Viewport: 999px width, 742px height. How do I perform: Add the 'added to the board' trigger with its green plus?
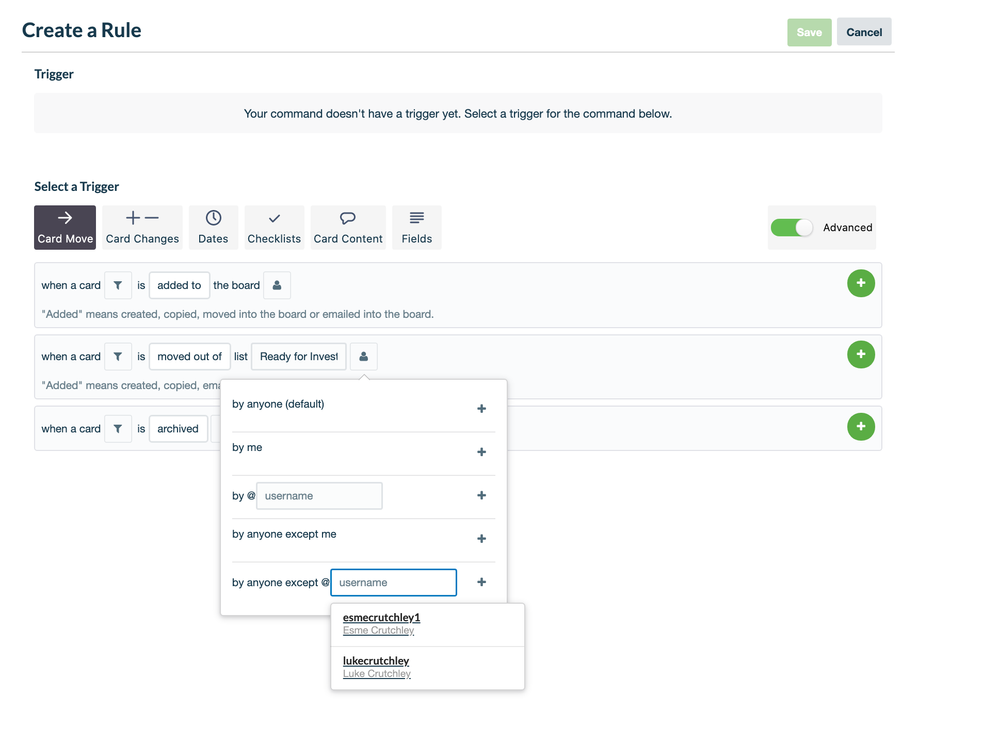[x=861, y=283]
